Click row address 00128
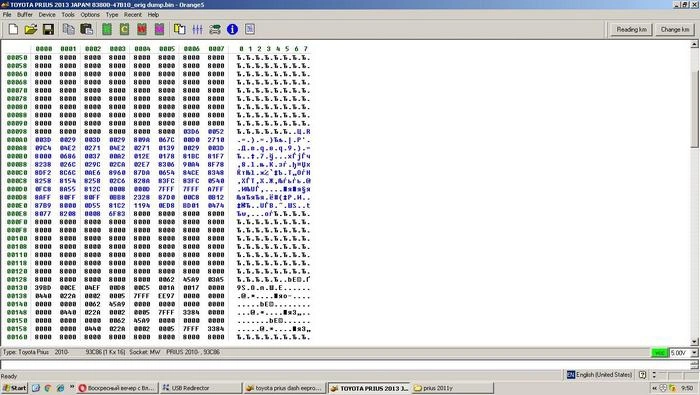 tap(17, 279)
